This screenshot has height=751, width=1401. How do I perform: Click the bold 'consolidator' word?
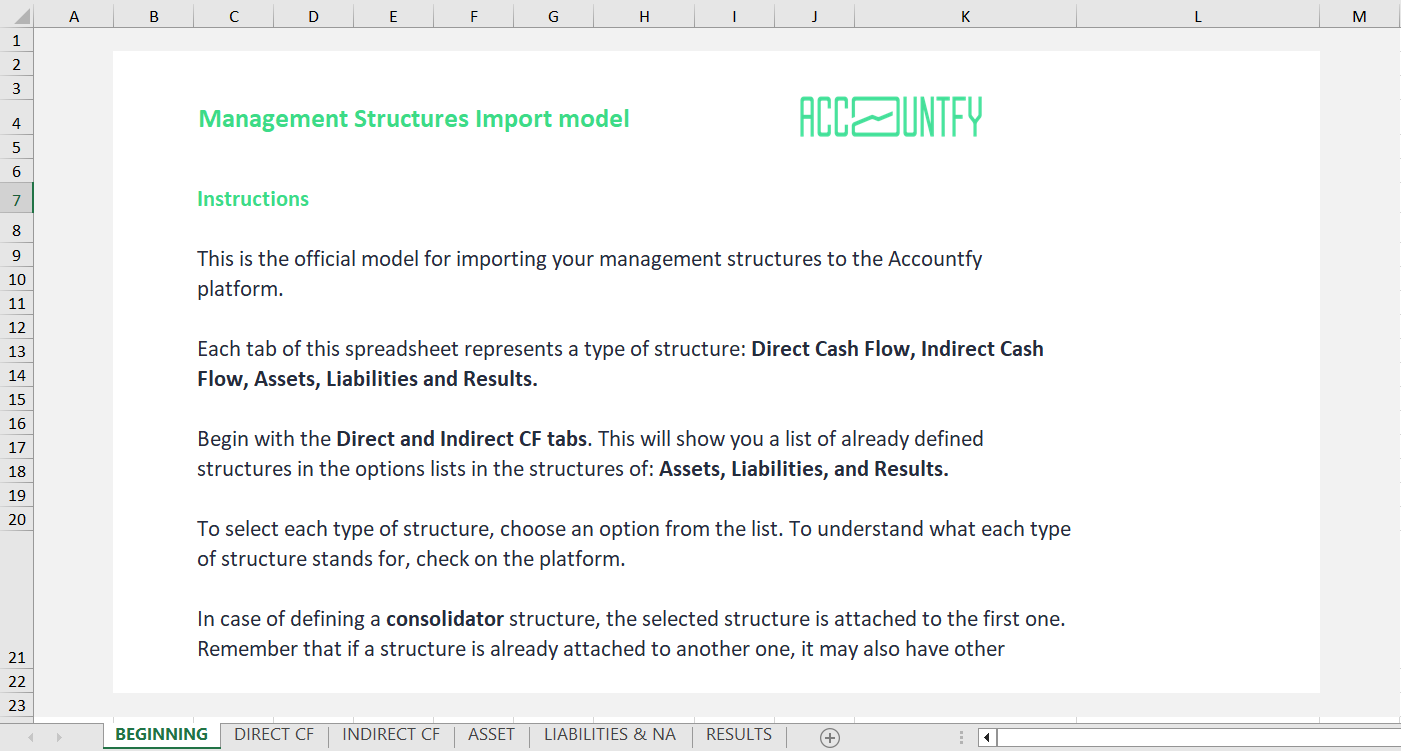click(445, 619)
